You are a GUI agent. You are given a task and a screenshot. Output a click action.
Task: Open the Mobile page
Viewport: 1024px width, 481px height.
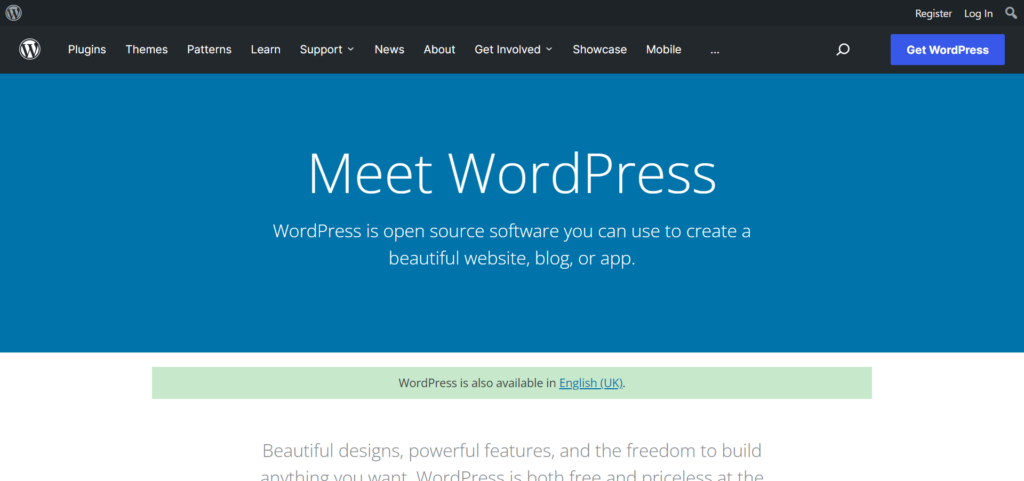664,50
